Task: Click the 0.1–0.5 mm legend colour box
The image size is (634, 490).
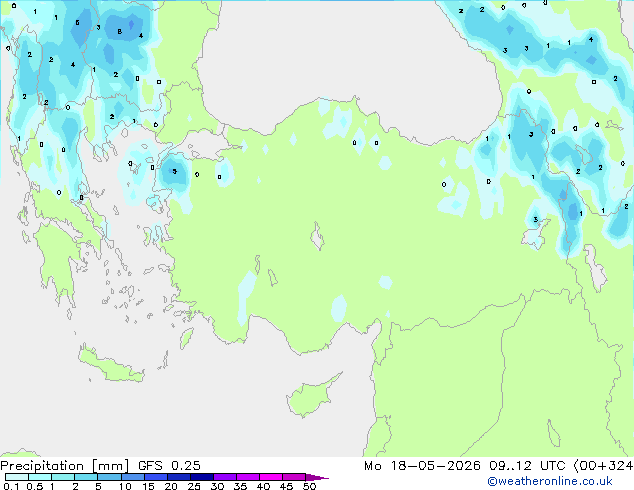Action: tap(17, 477)
